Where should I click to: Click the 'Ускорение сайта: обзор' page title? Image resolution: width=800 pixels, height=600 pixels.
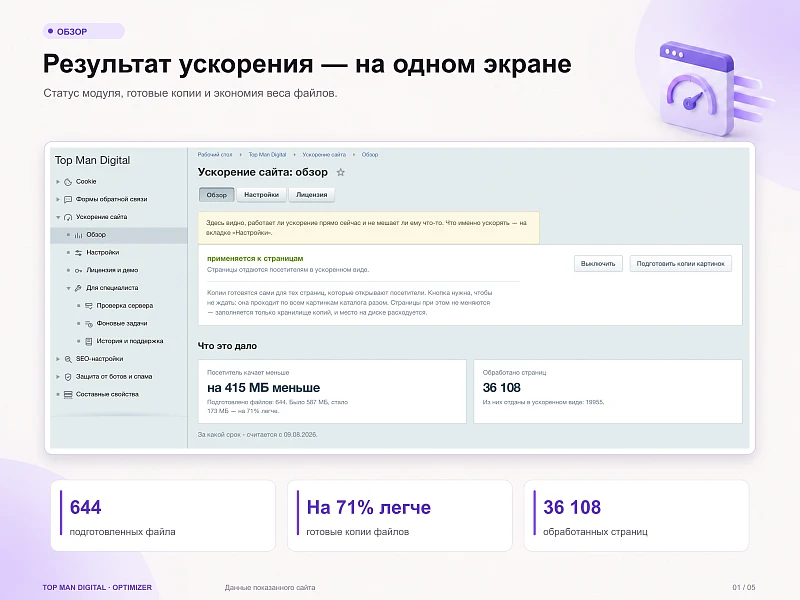click(x=263, y=172)
